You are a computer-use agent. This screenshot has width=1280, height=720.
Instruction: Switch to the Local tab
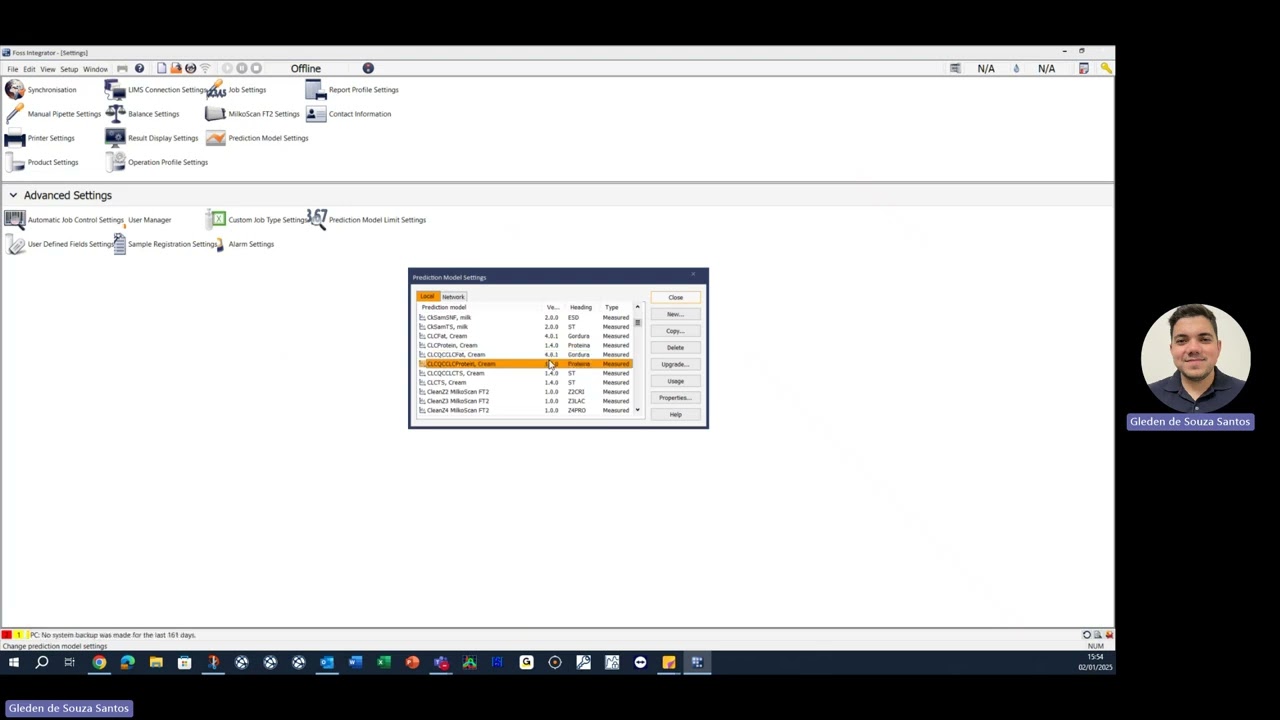pos(428,296)
